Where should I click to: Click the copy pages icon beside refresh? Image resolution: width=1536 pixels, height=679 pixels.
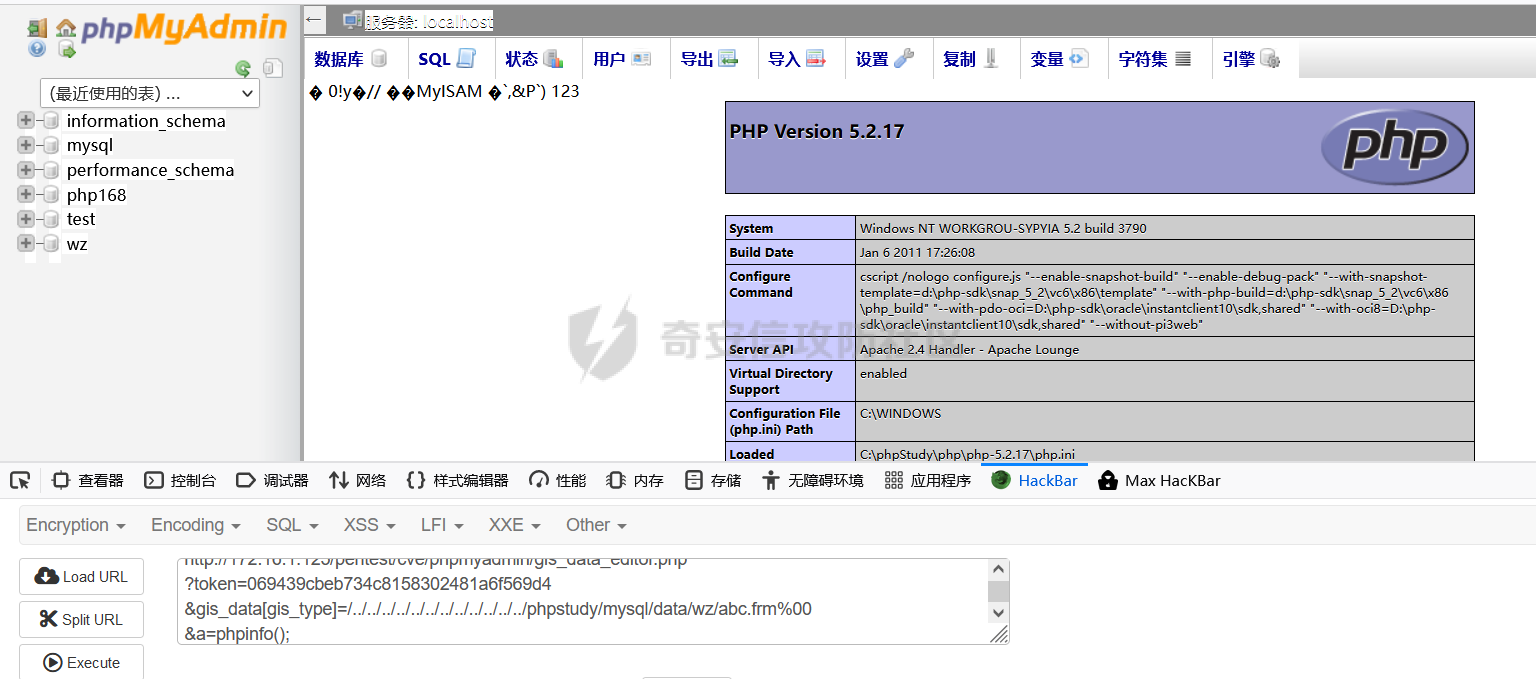[x=272, y=68]
